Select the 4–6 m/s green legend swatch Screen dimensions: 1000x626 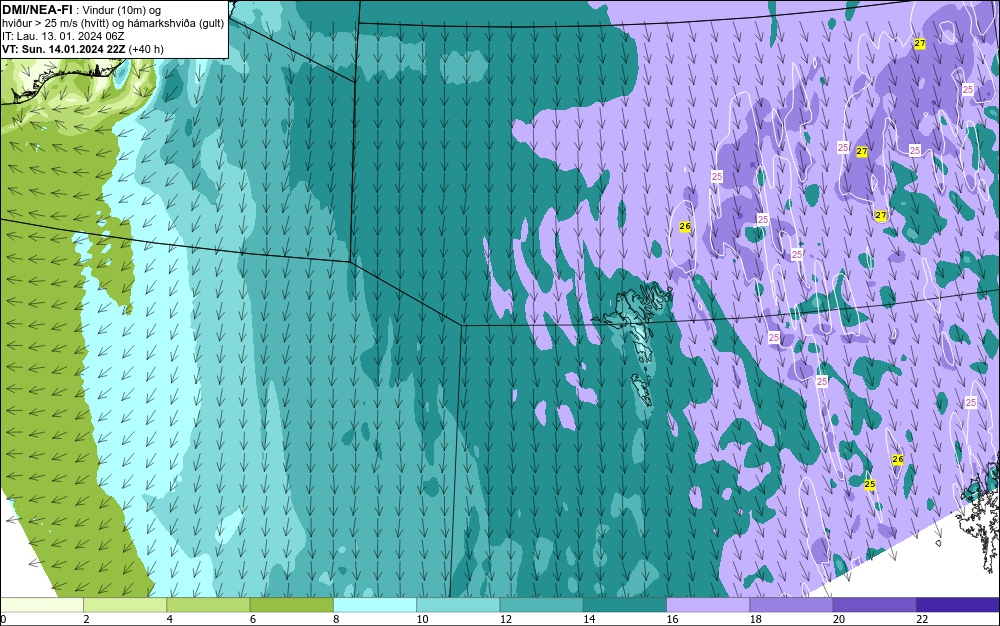[x=208, y=604]
